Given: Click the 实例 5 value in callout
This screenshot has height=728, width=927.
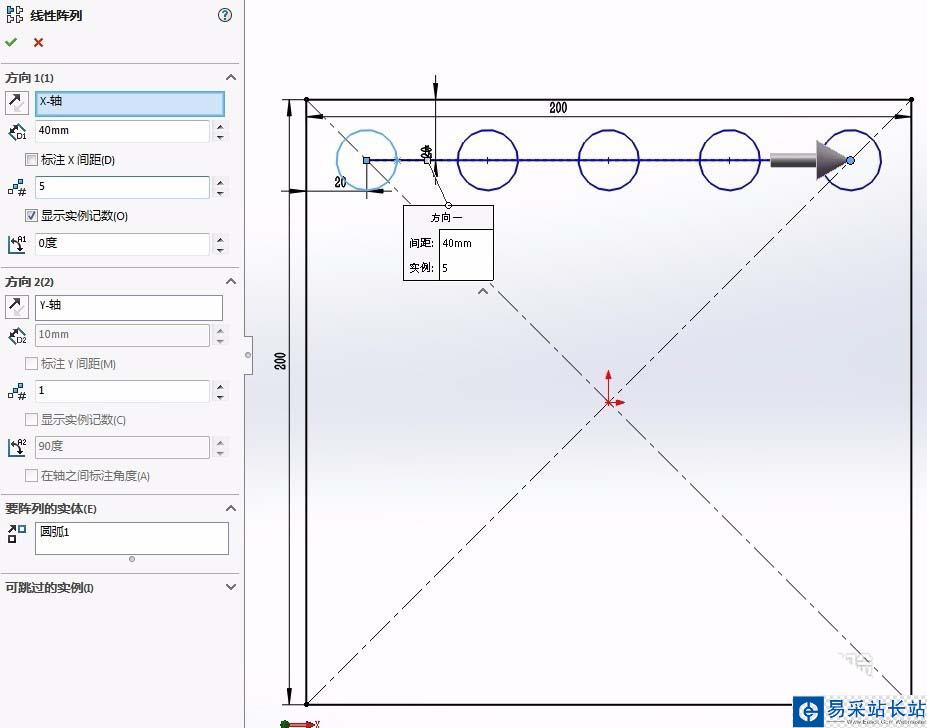Looking at the screenshot, I should 466,268.
